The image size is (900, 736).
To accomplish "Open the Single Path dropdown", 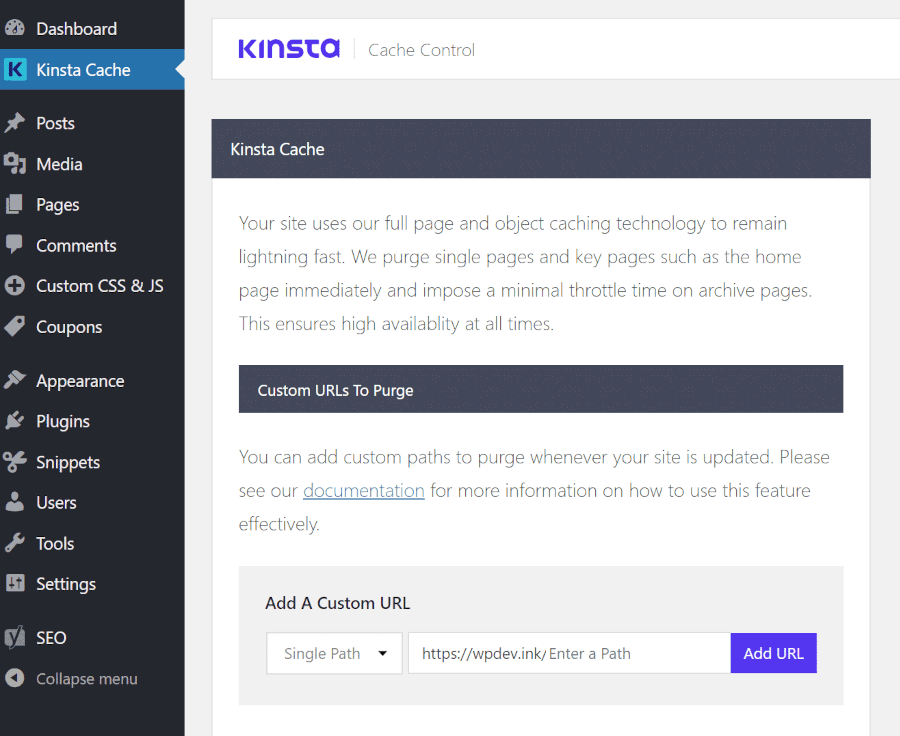I will pyautogui.click(x=334, y=653).
